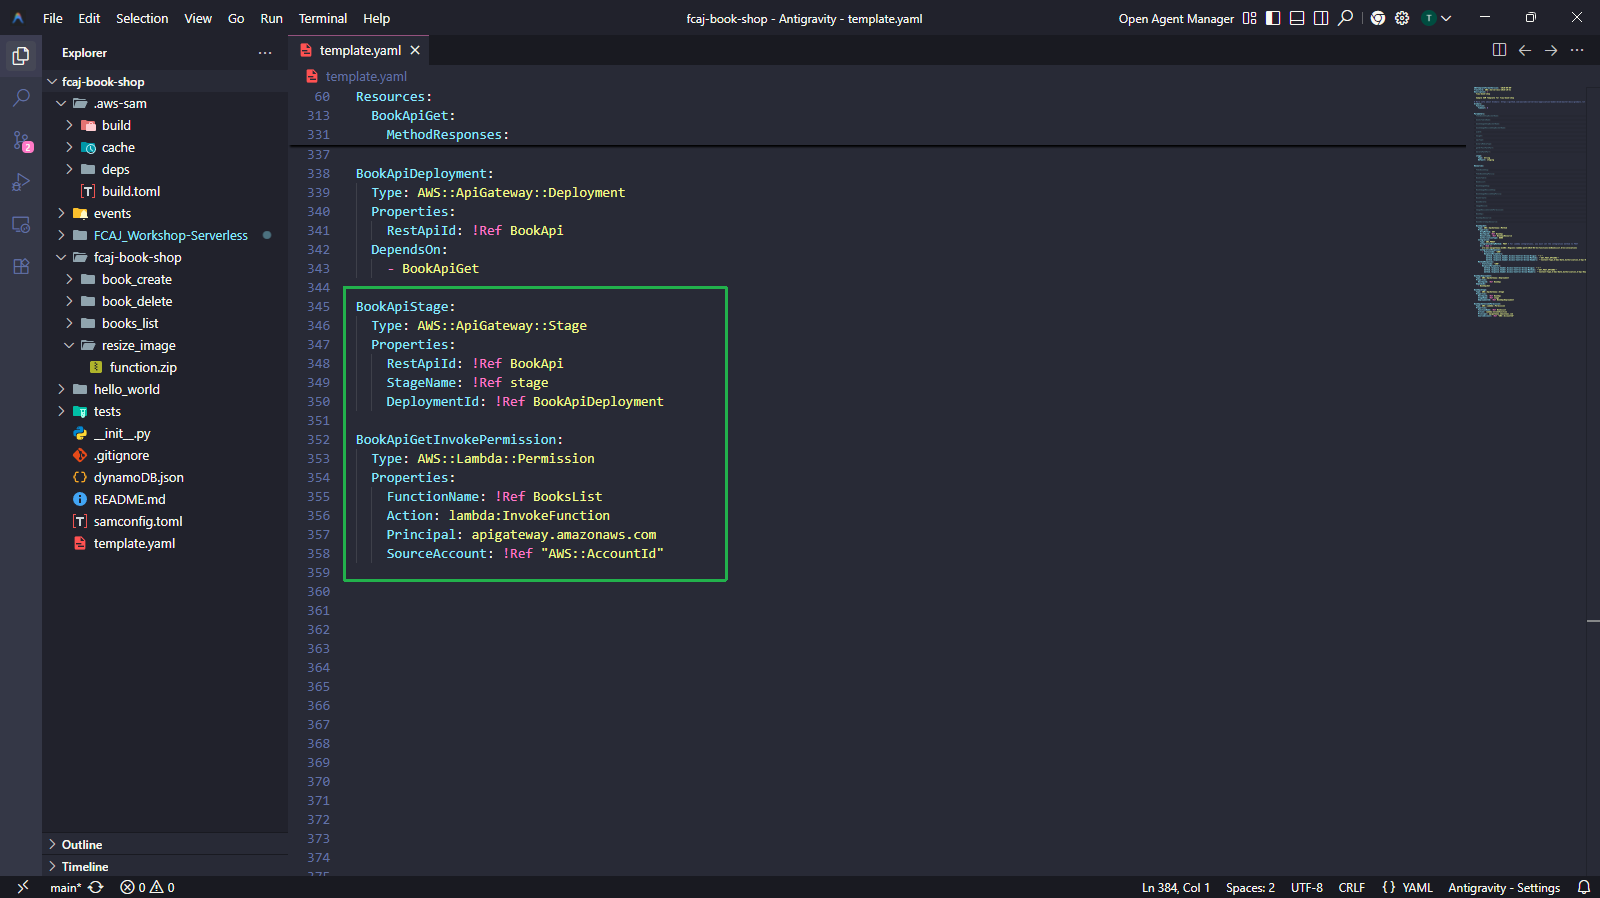Toggle bottom panel visibility
This screenshot has height=898, width=1600.
pyautogui.click(x=1297, y=18)
